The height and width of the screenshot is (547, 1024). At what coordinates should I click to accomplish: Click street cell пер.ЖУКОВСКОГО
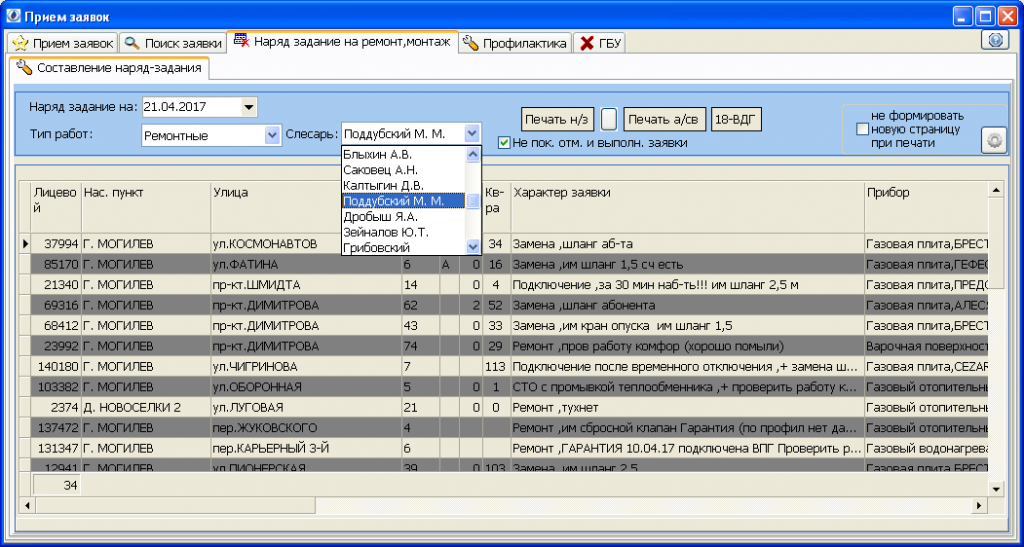point(305,428)
